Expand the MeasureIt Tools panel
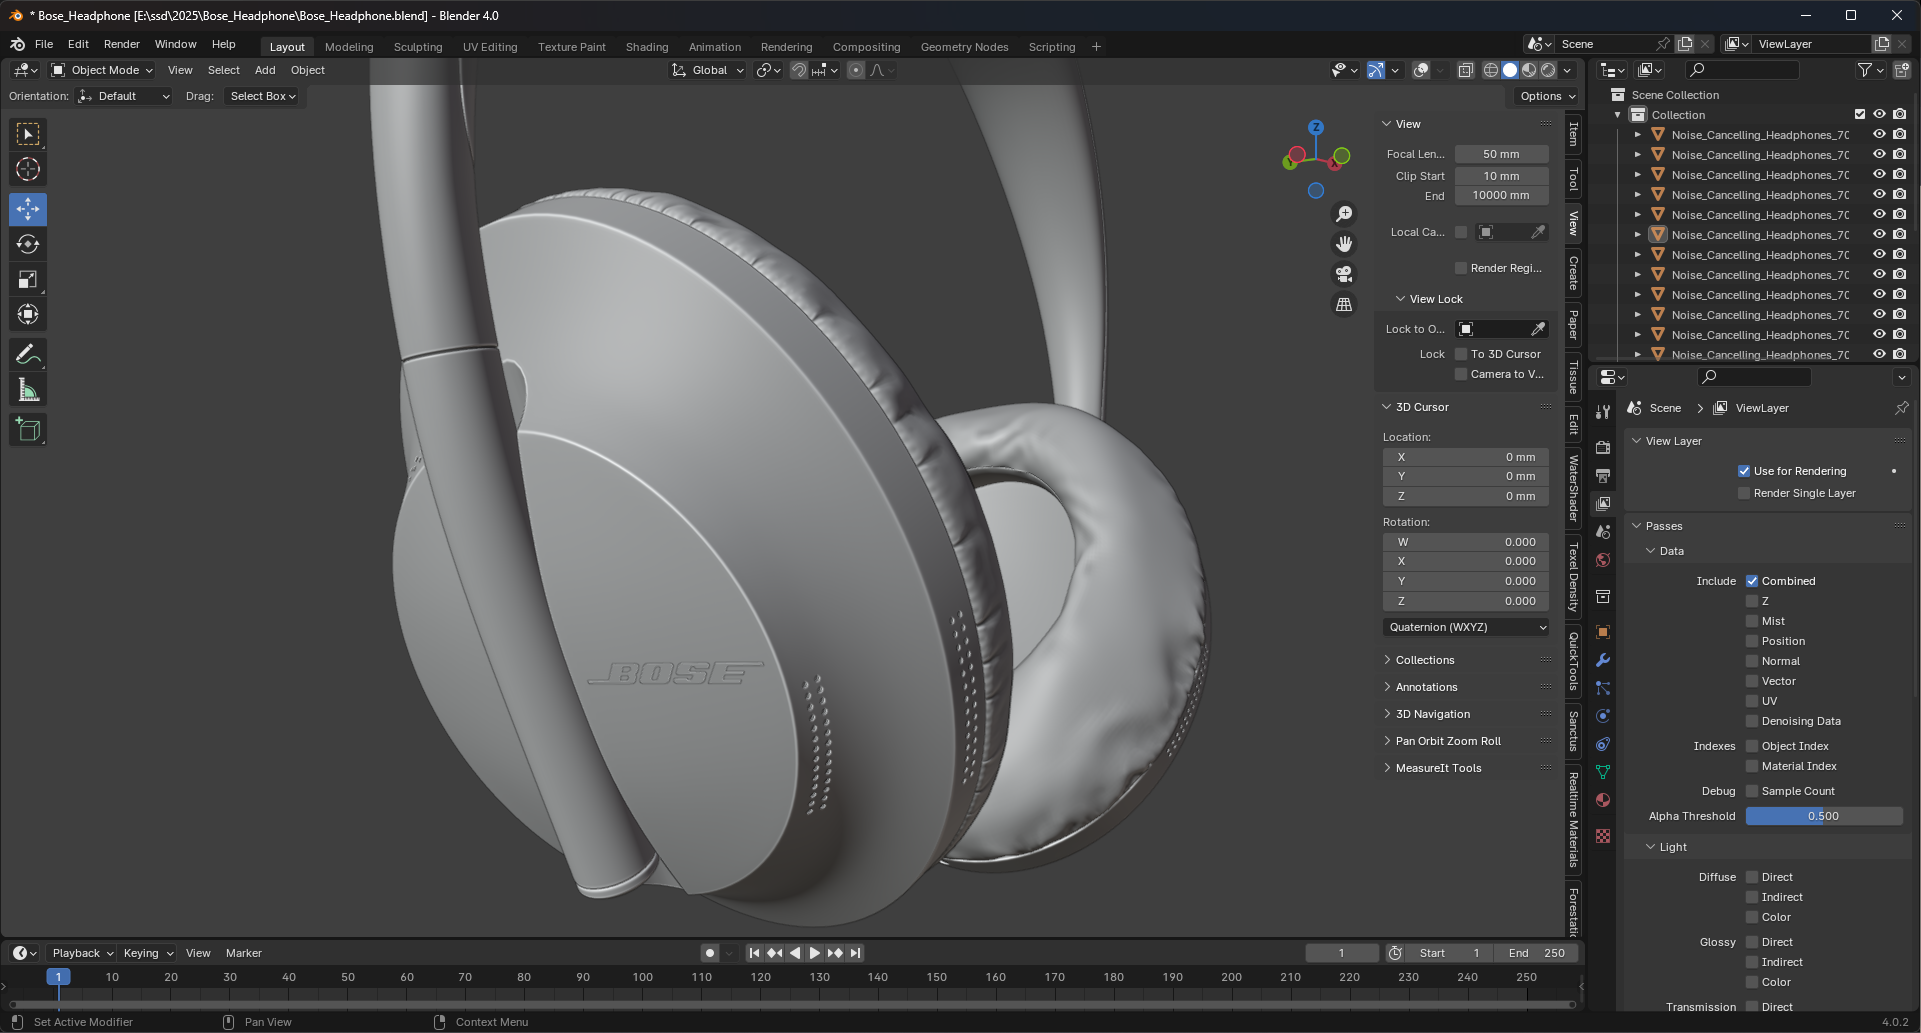The height and width of the screenshot is (1033, 1921). click(1438, 768)
